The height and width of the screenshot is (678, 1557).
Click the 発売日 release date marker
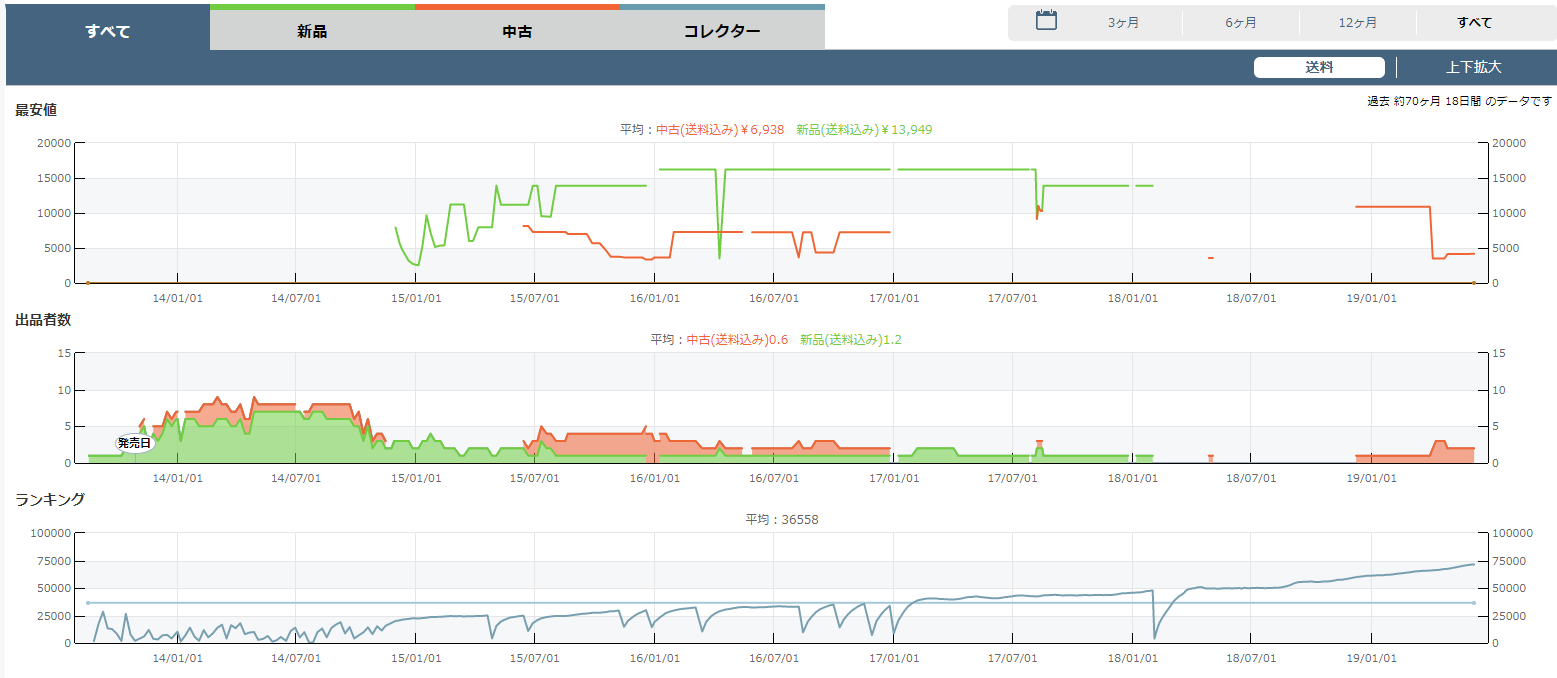point(134,442)
